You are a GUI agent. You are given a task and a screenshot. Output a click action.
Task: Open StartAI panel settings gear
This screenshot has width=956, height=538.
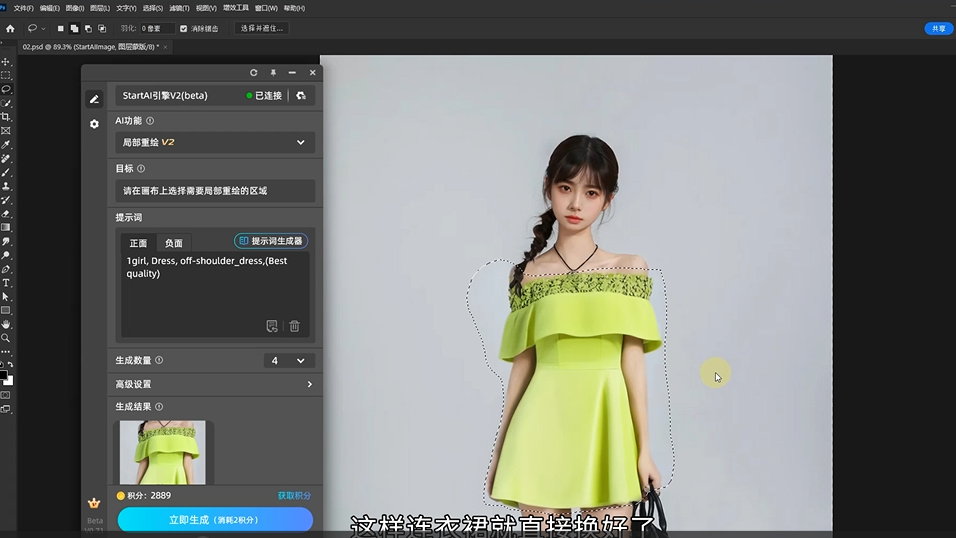(94, 124)
